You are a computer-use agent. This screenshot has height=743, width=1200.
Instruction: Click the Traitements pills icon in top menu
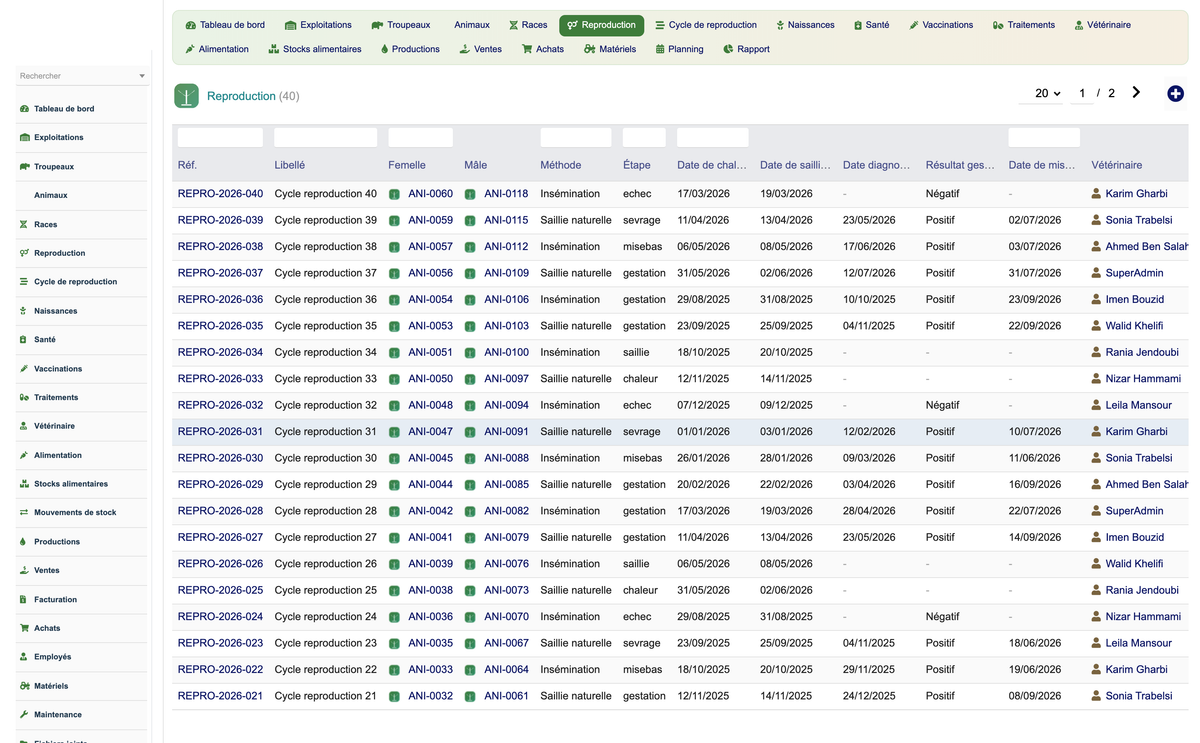tap(998, 25)
